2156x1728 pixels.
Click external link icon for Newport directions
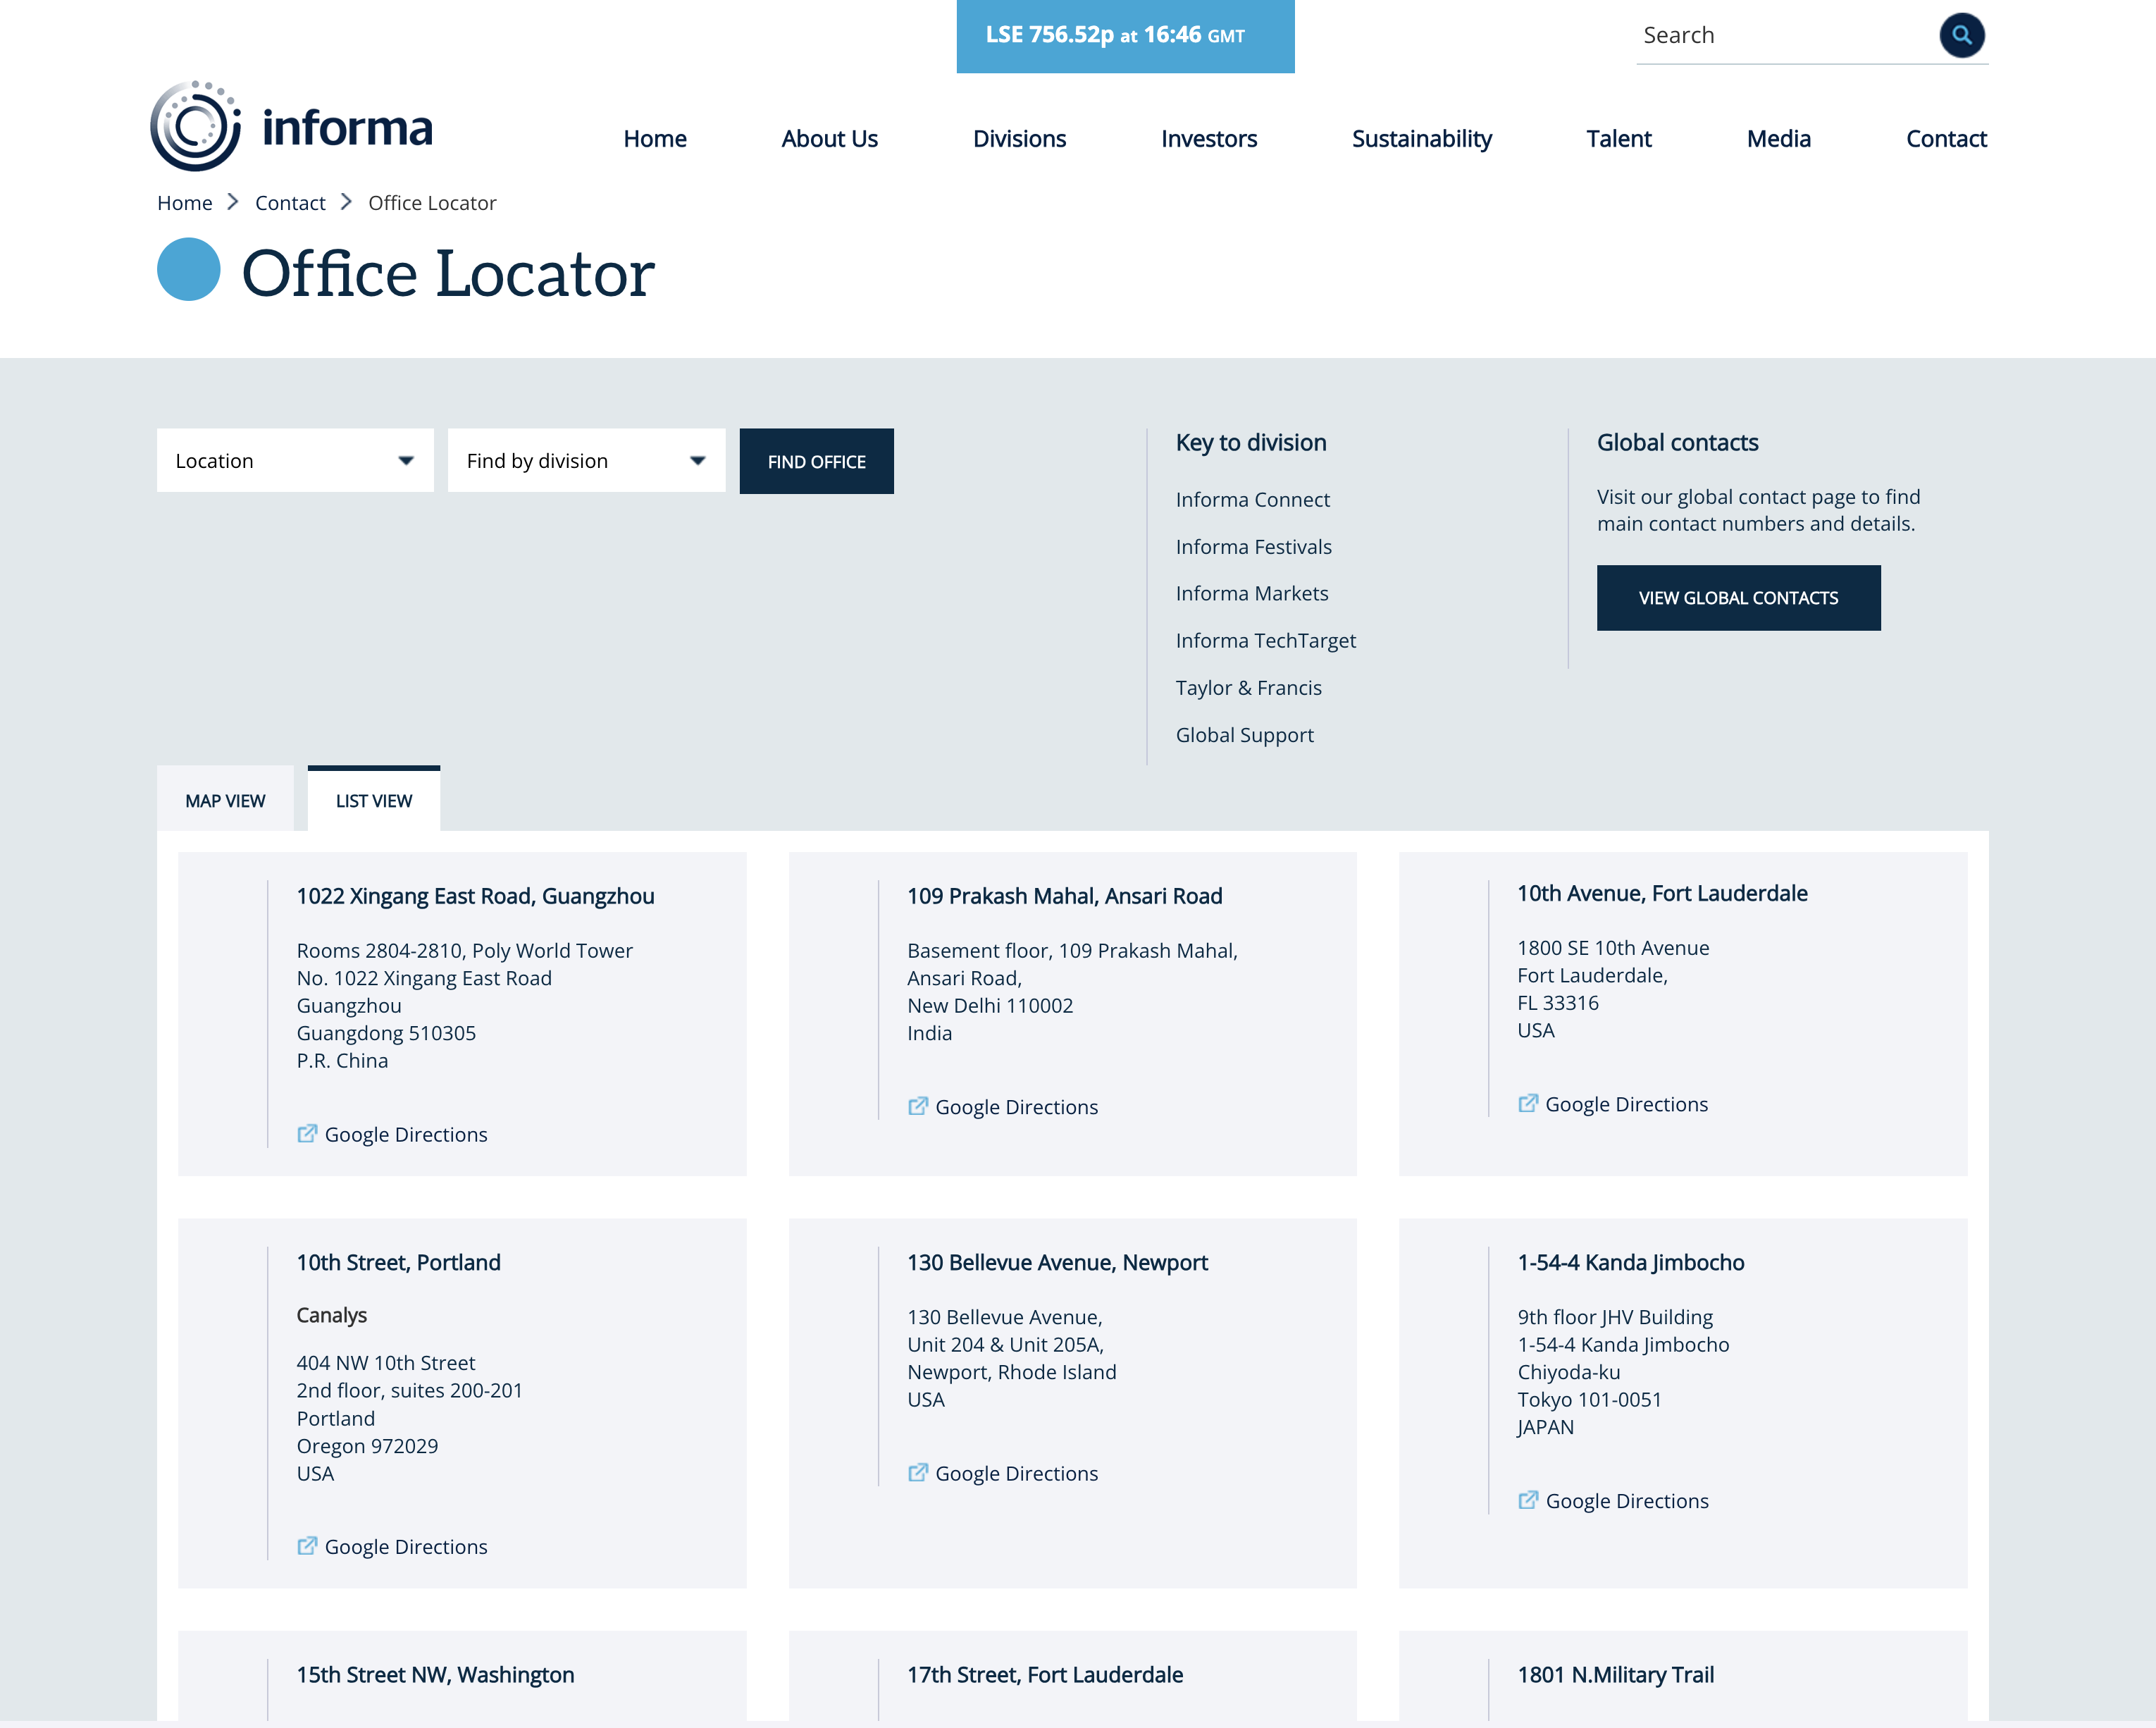[x=917, y=1472]
